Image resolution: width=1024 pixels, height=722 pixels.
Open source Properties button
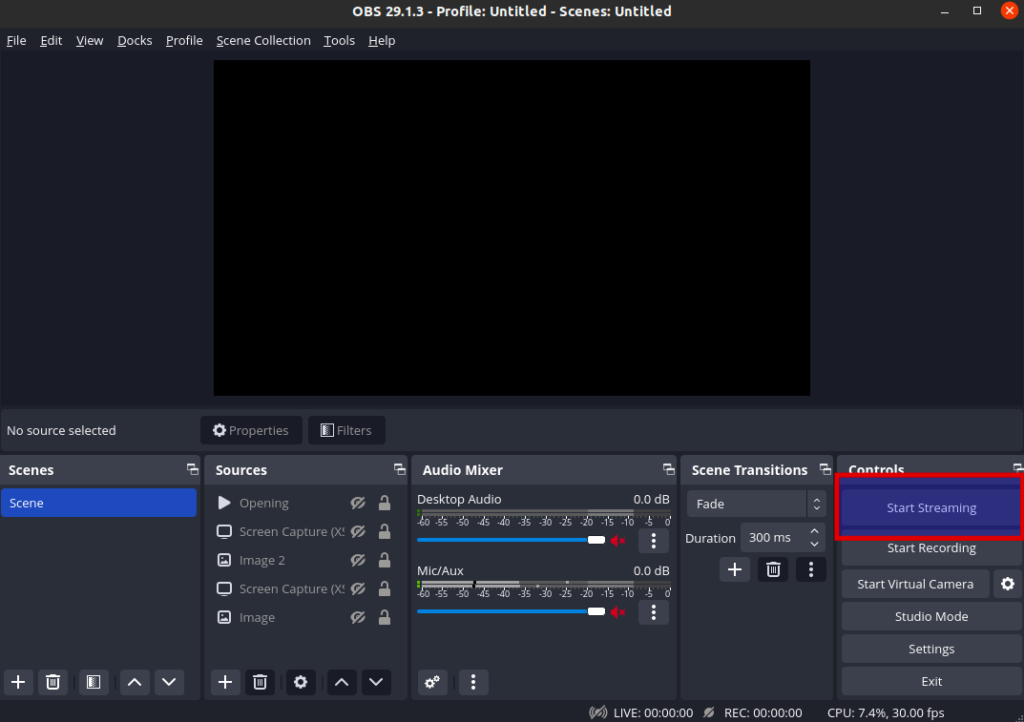(x=251, y=430)
